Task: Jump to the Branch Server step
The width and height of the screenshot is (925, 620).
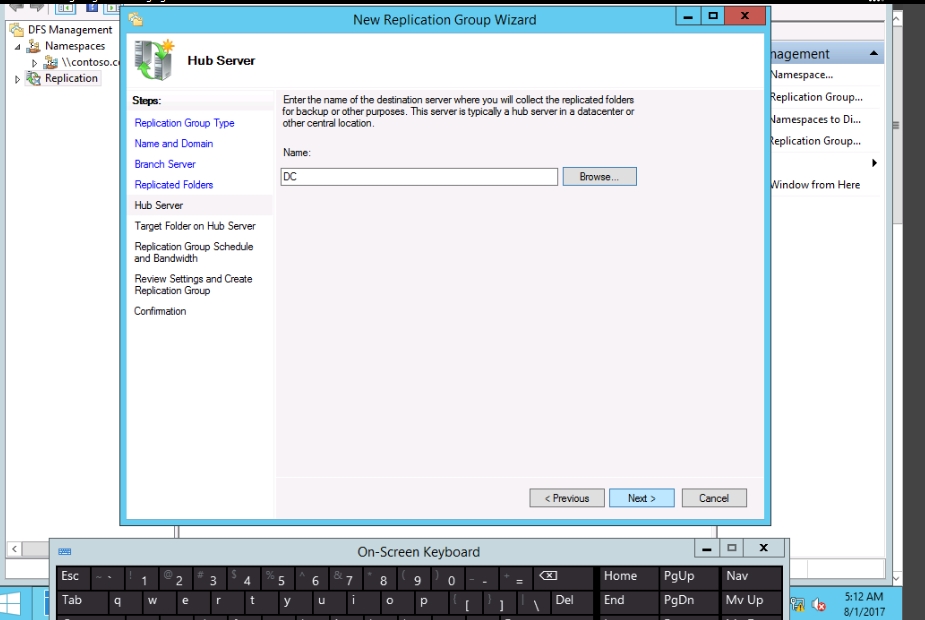Action: 165,164
